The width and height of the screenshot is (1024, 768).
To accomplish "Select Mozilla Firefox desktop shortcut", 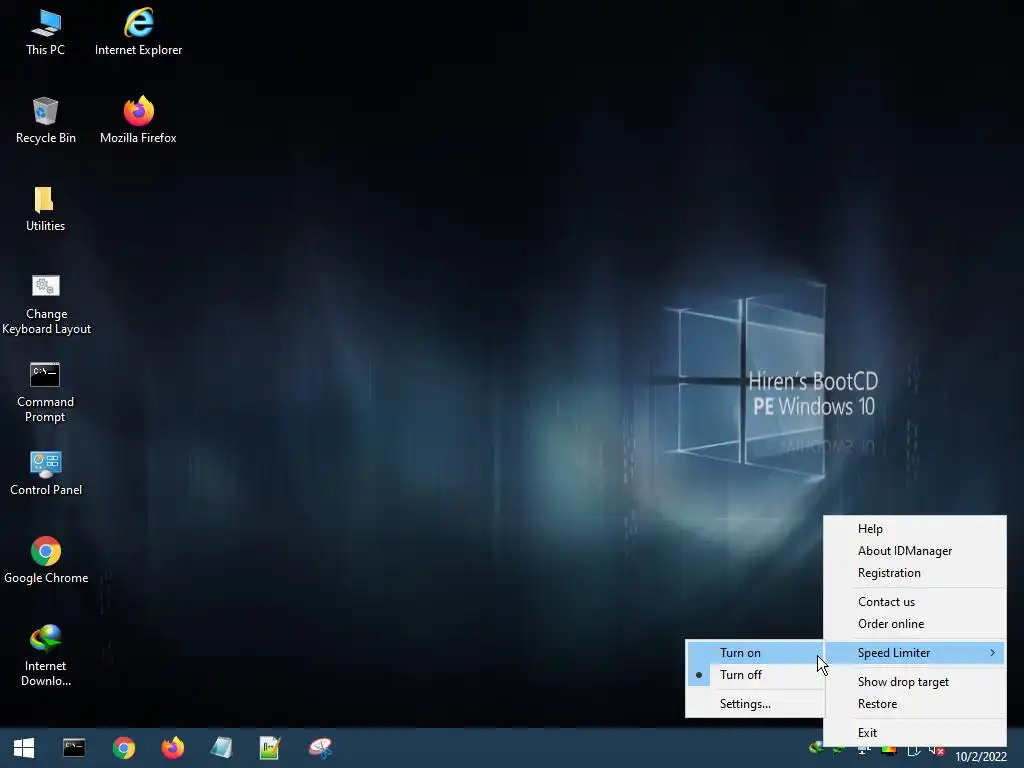I will (138, 120).
